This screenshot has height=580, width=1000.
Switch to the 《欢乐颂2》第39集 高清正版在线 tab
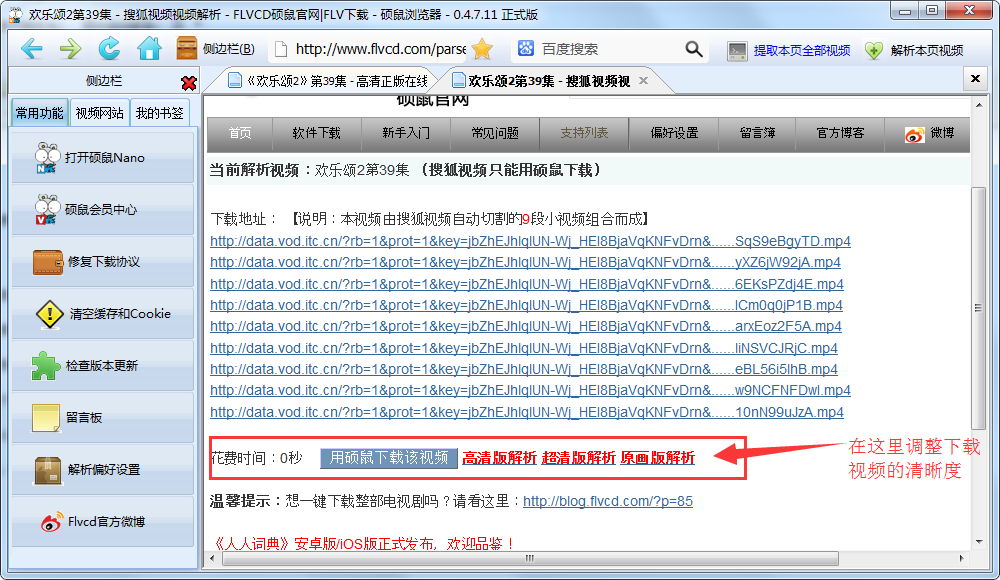[x=328, y=81]
